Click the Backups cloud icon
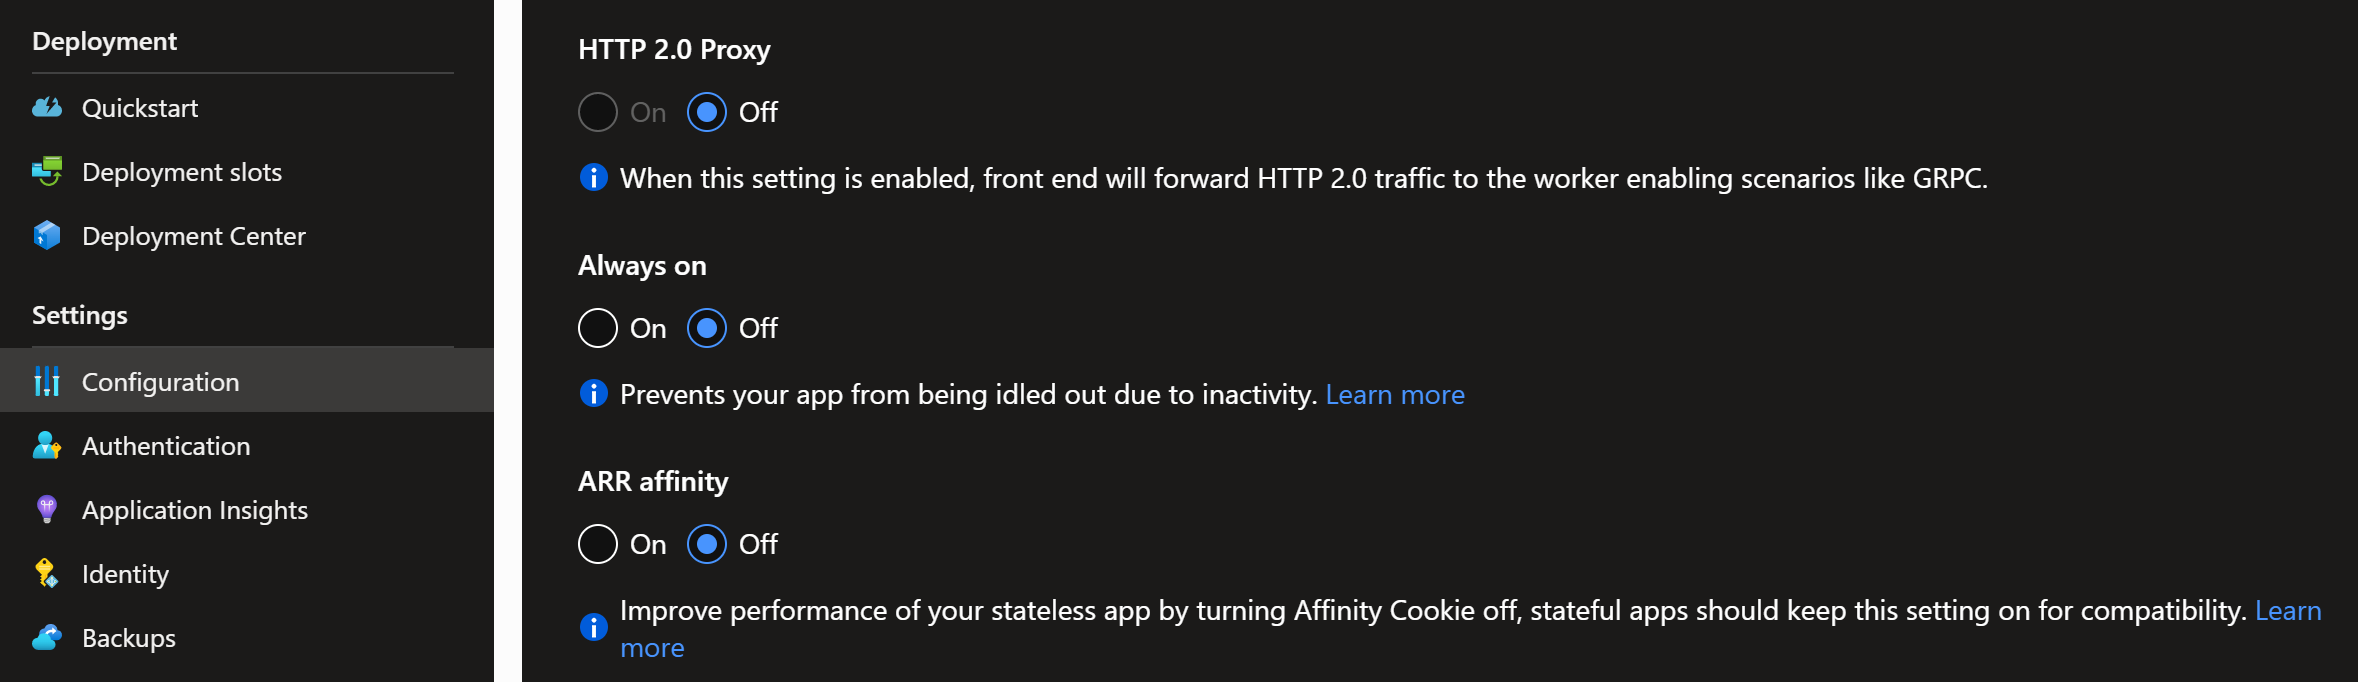The image size is (2358, 682). click(47, 637)
